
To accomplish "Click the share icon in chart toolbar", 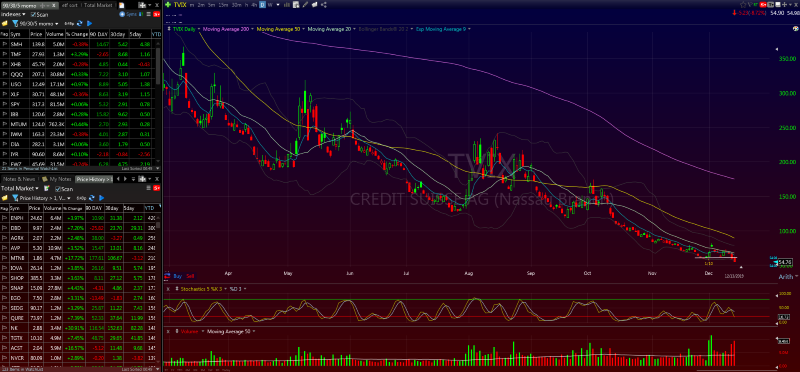I will pyautogui.click(x=323, y=5).
